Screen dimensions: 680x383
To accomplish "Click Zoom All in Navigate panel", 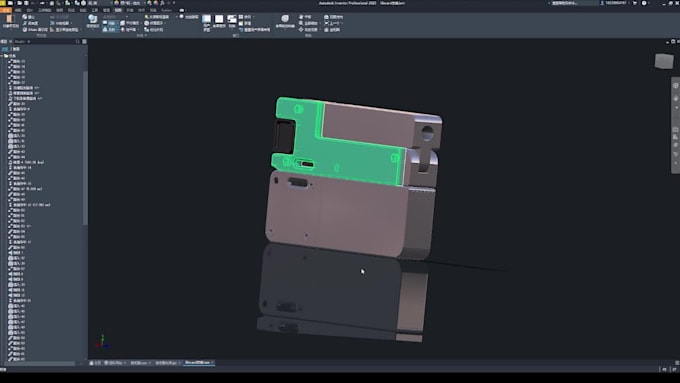I will pyautogui.click(x=309, y=23).
